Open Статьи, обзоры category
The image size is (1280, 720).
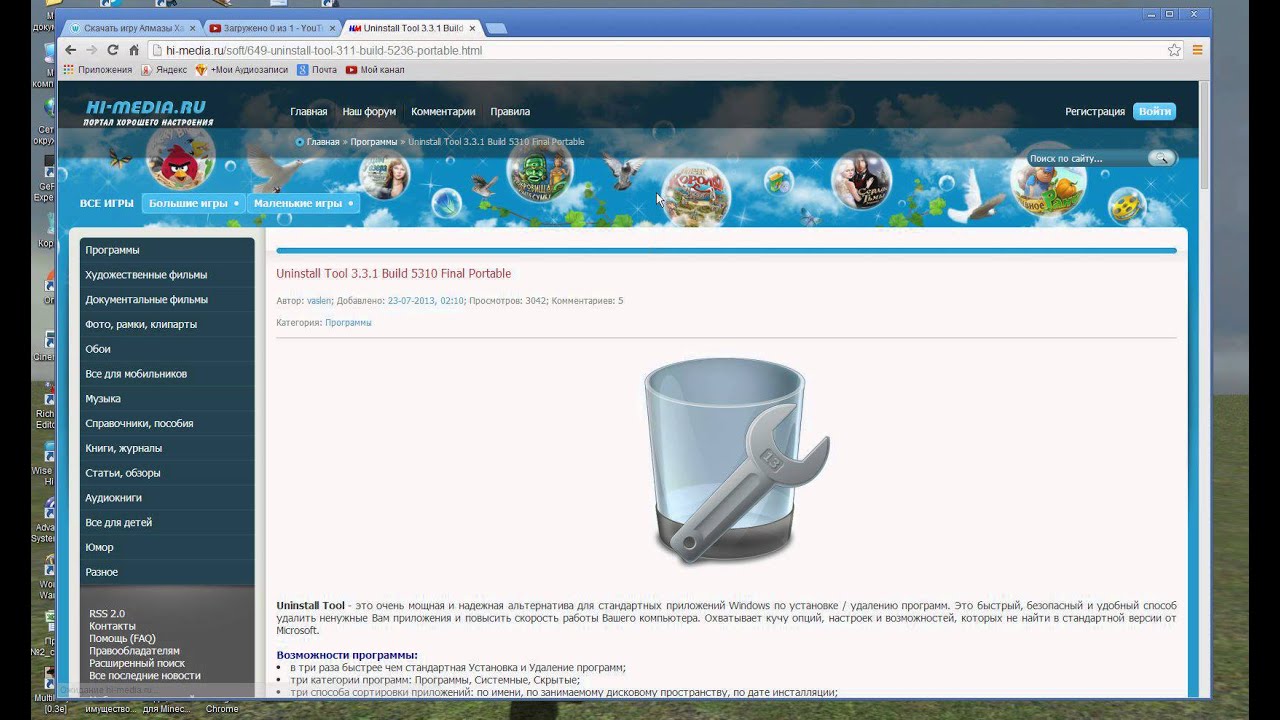coord(167,473)
